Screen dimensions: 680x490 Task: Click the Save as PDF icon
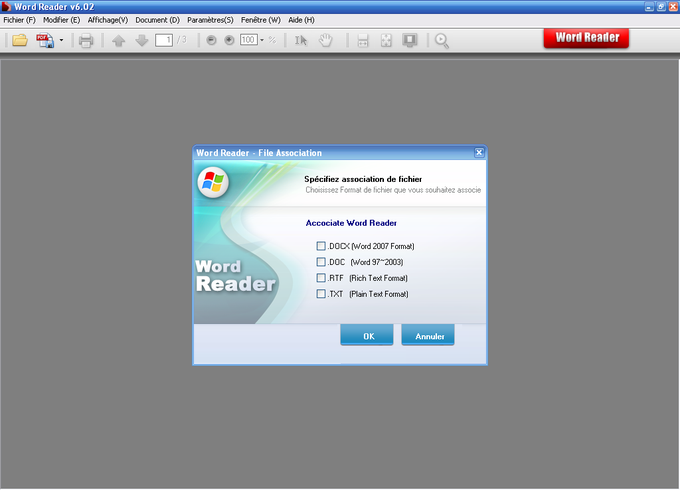click(45, 40)
